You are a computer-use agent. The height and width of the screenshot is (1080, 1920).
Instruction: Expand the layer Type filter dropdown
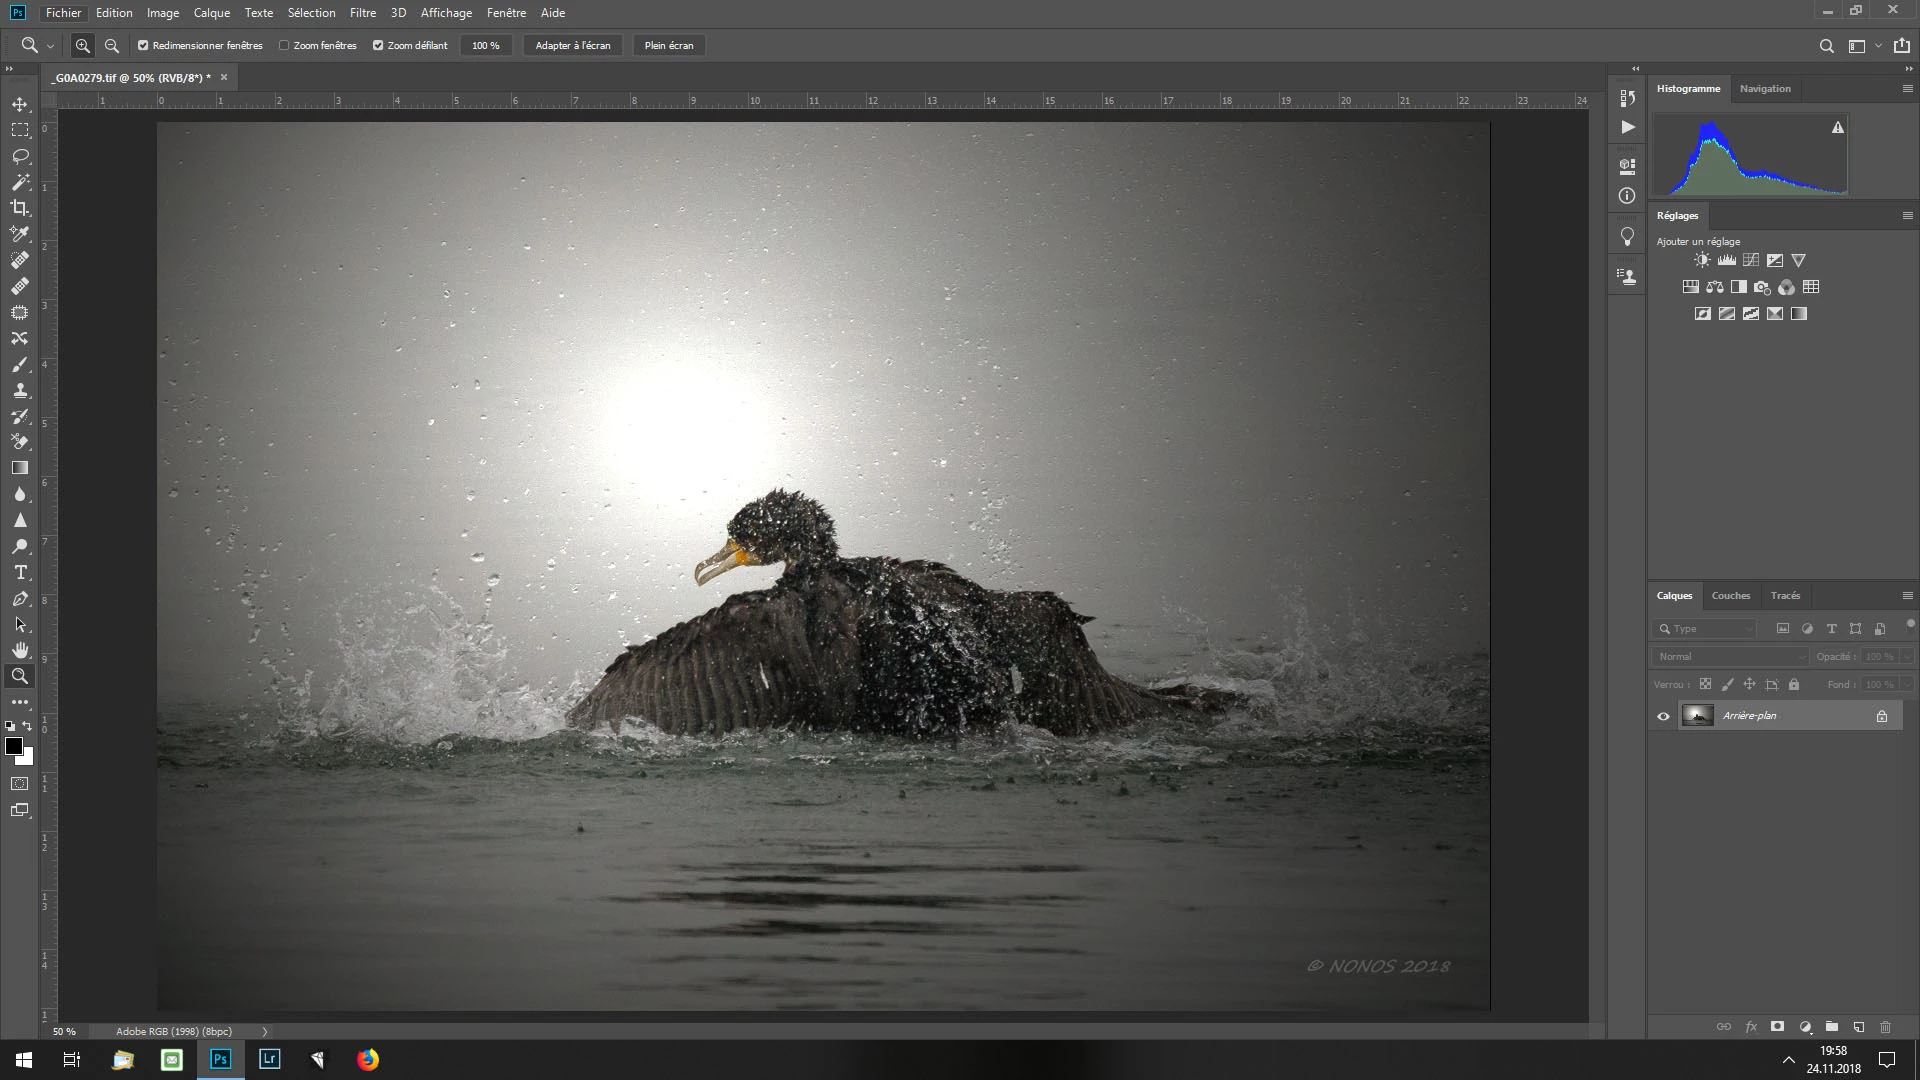pos(1748,629)
